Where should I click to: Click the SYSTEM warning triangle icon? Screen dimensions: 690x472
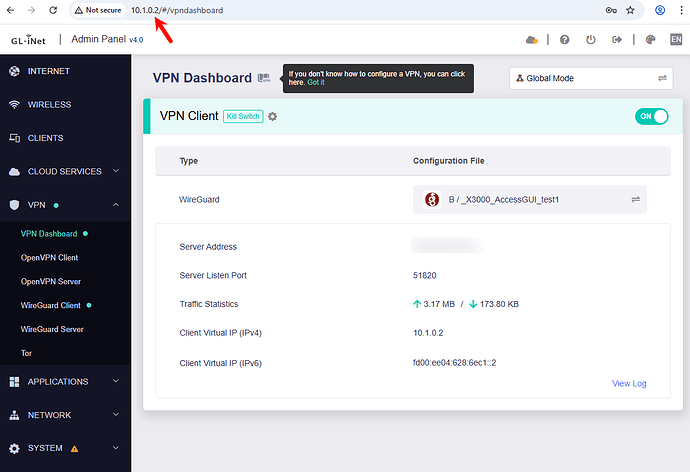pos(74,449)
